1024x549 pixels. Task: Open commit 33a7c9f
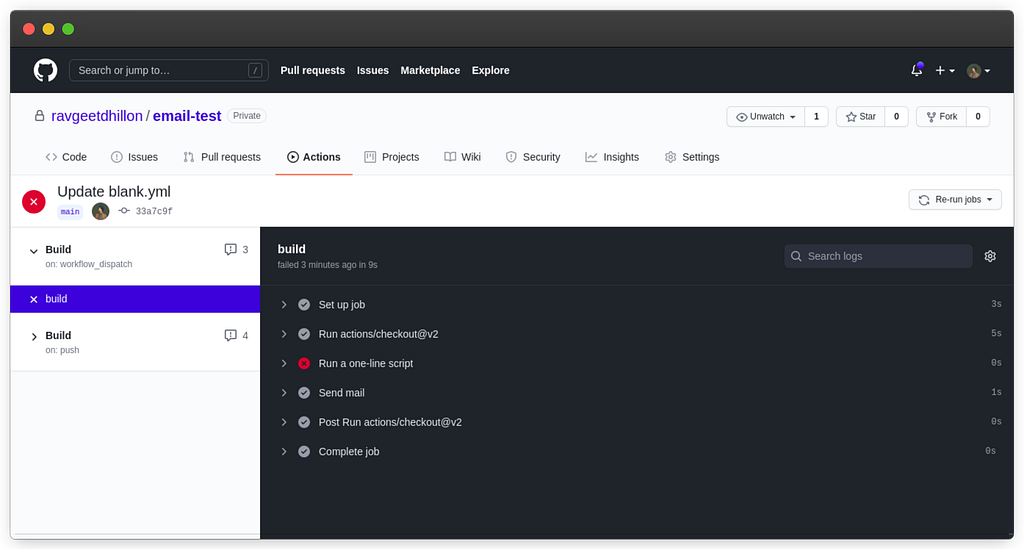154,212
